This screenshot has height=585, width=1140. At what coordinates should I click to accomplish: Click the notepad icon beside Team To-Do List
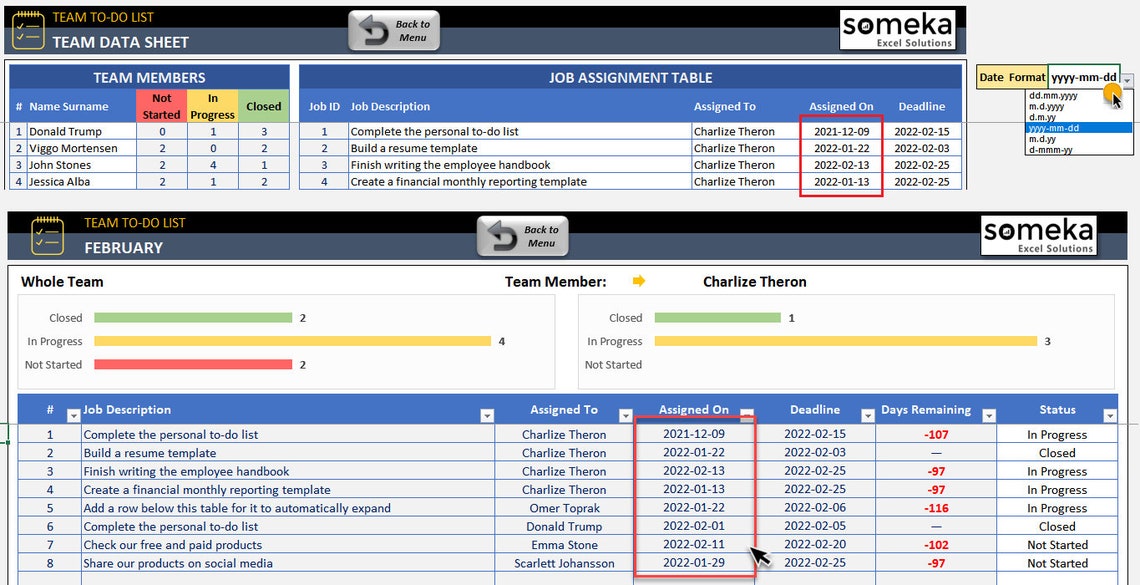point(28,29)
